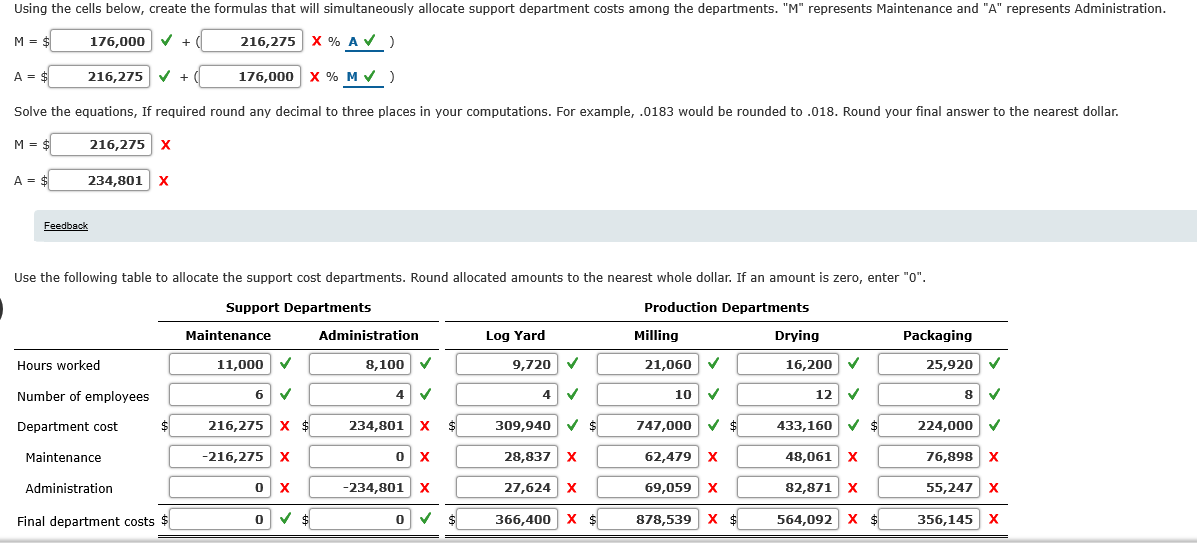Click the green checkmark next to Maintenance hours 11,000

click(285, 364)
